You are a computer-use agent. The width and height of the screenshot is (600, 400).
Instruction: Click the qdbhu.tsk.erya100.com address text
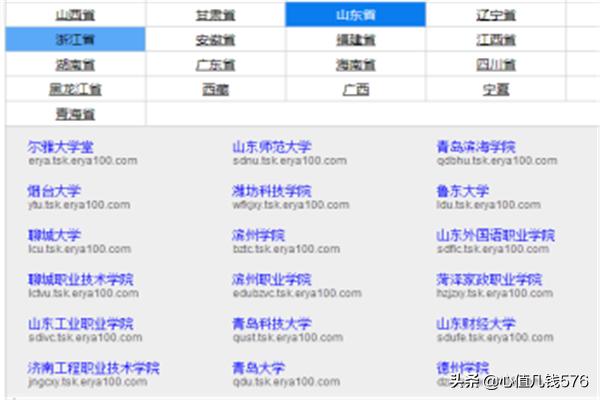[x=497, y=161]
